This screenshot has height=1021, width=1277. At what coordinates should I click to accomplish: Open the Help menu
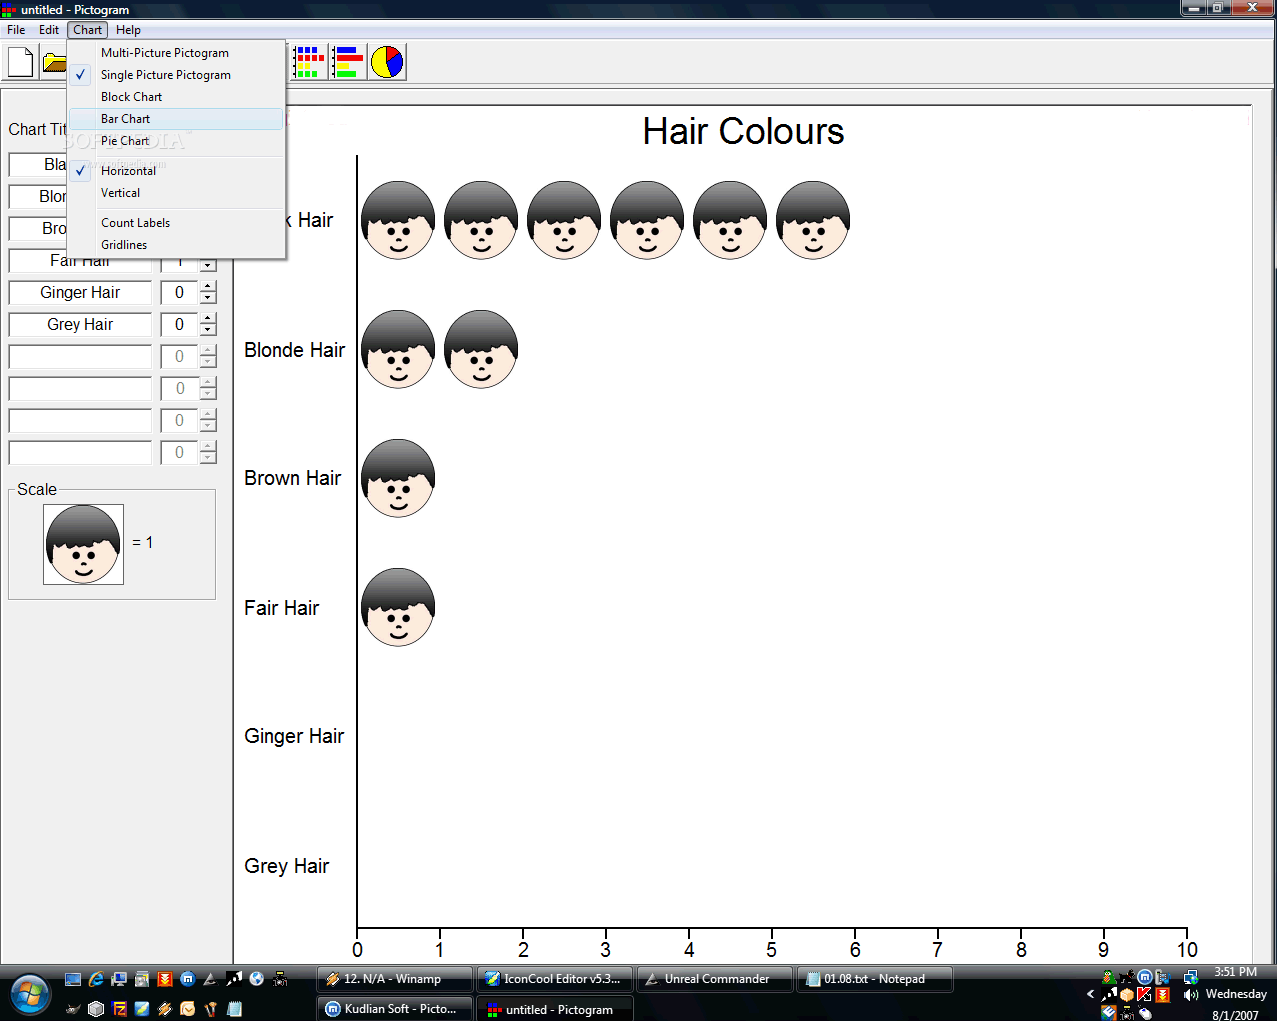[128, 30]
